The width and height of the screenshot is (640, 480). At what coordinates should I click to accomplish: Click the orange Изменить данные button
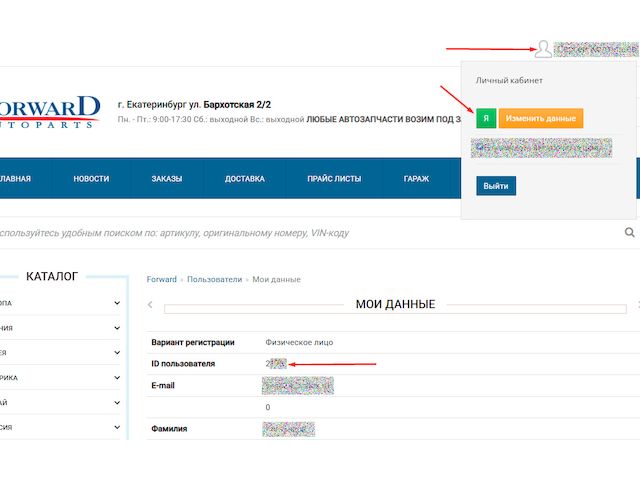click(x=540, y=118)
